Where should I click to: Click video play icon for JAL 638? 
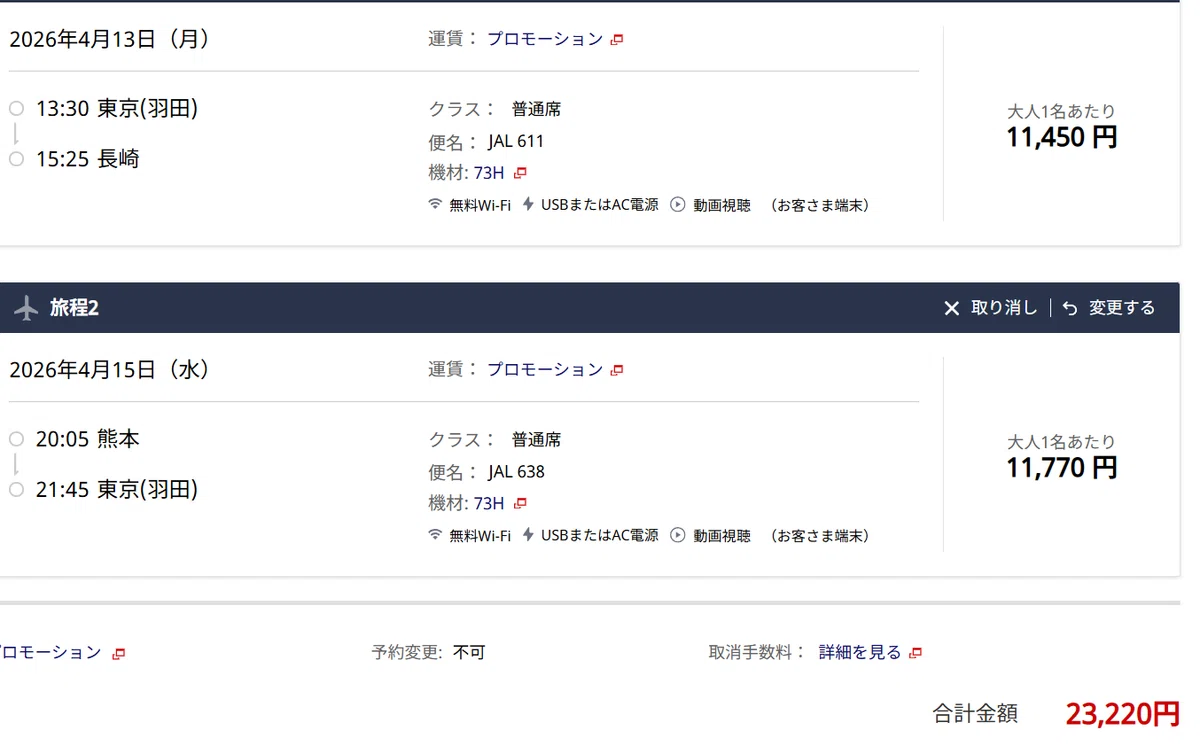click(677, 534)
